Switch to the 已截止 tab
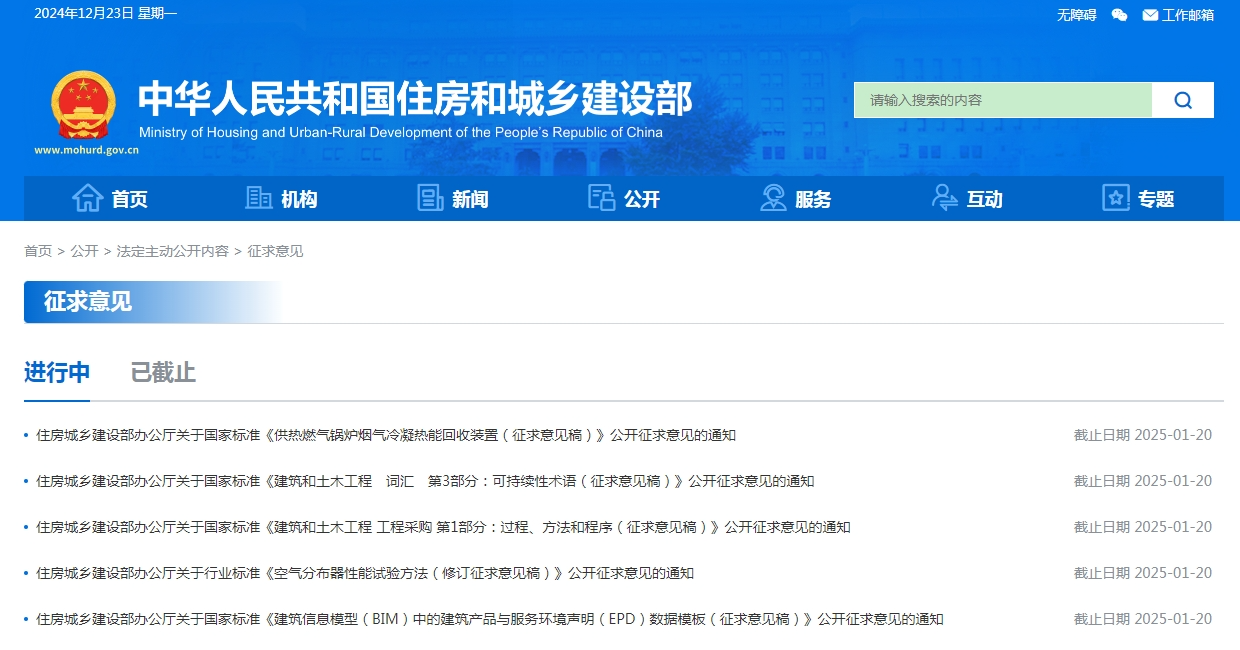The width and height of the screenshot is (1240, 650). tap(163, 373)
